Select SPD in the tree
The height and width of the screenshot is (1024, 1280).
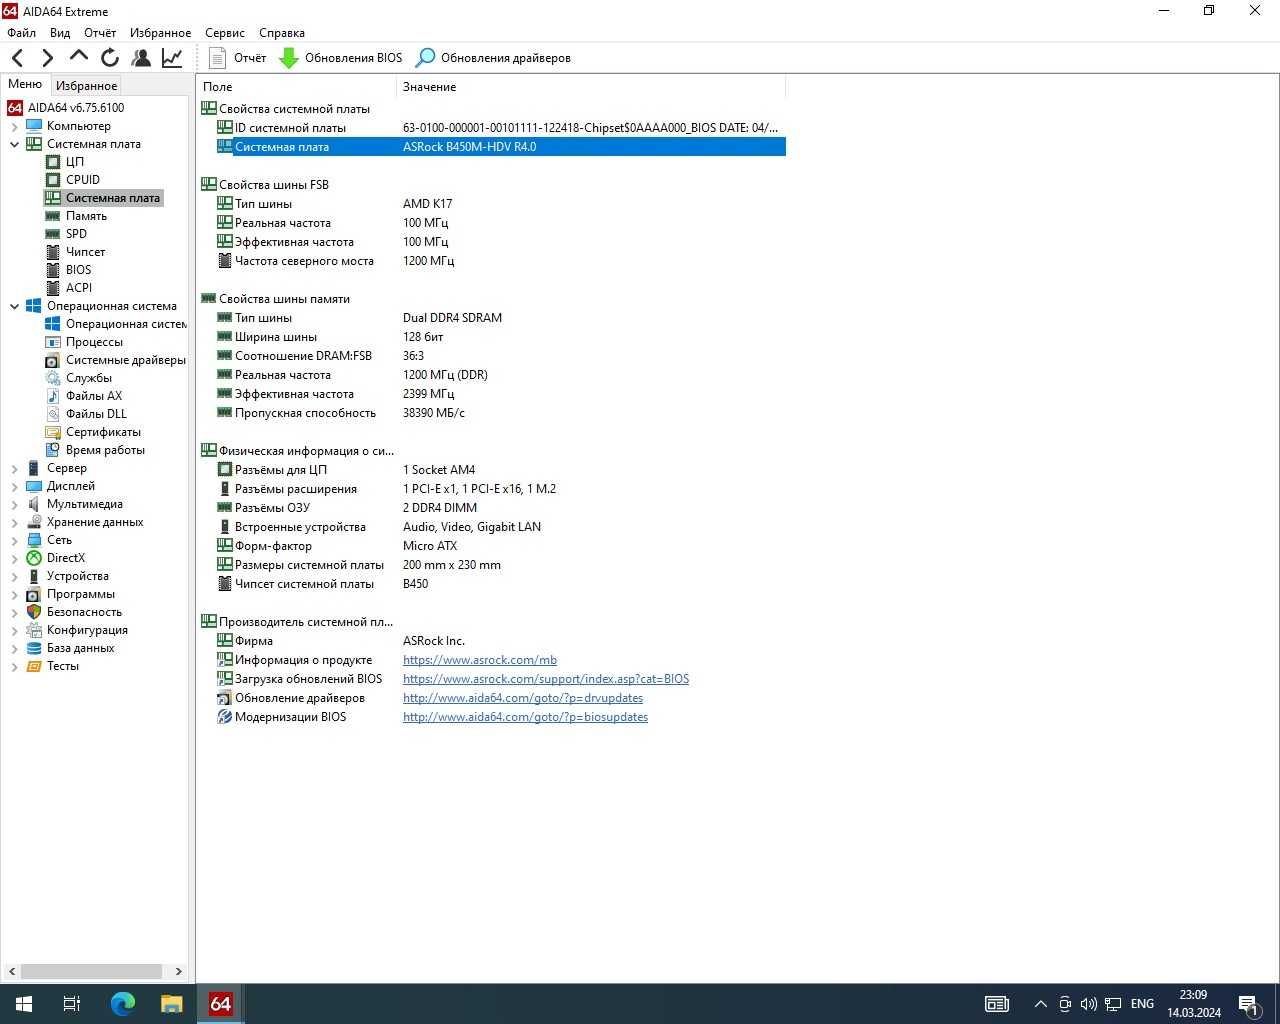(x=76, y=234)
